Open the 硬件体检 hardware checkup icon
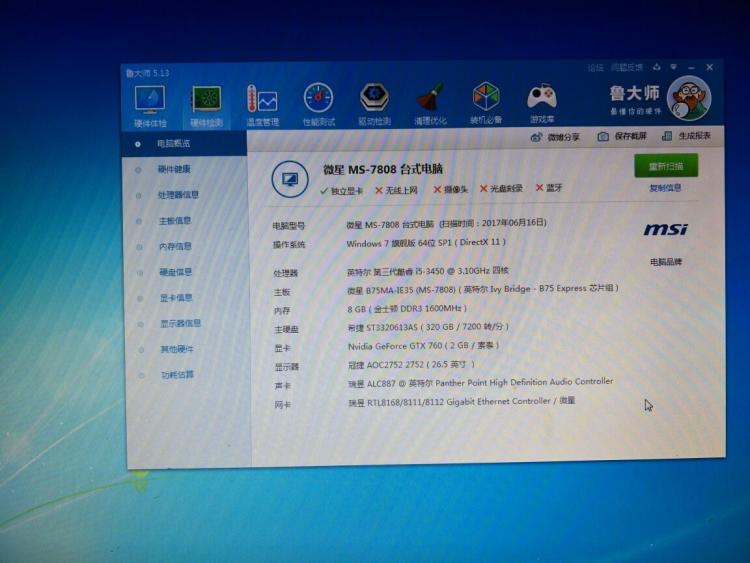This screenshot has width=750, height=563. pos(150,106)
